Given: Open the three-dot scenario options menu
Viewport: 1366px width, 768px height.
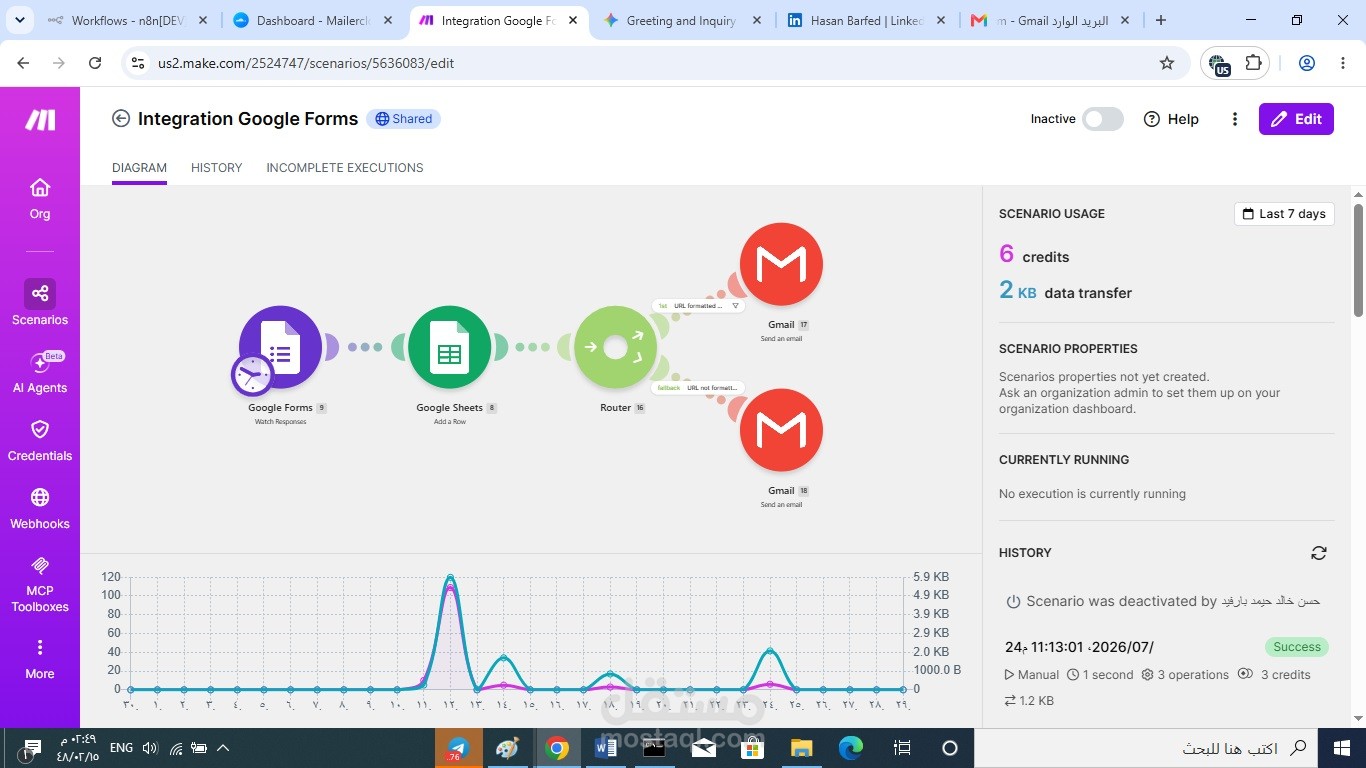Looking at the screenshot, I should (x=1235, y=119).
